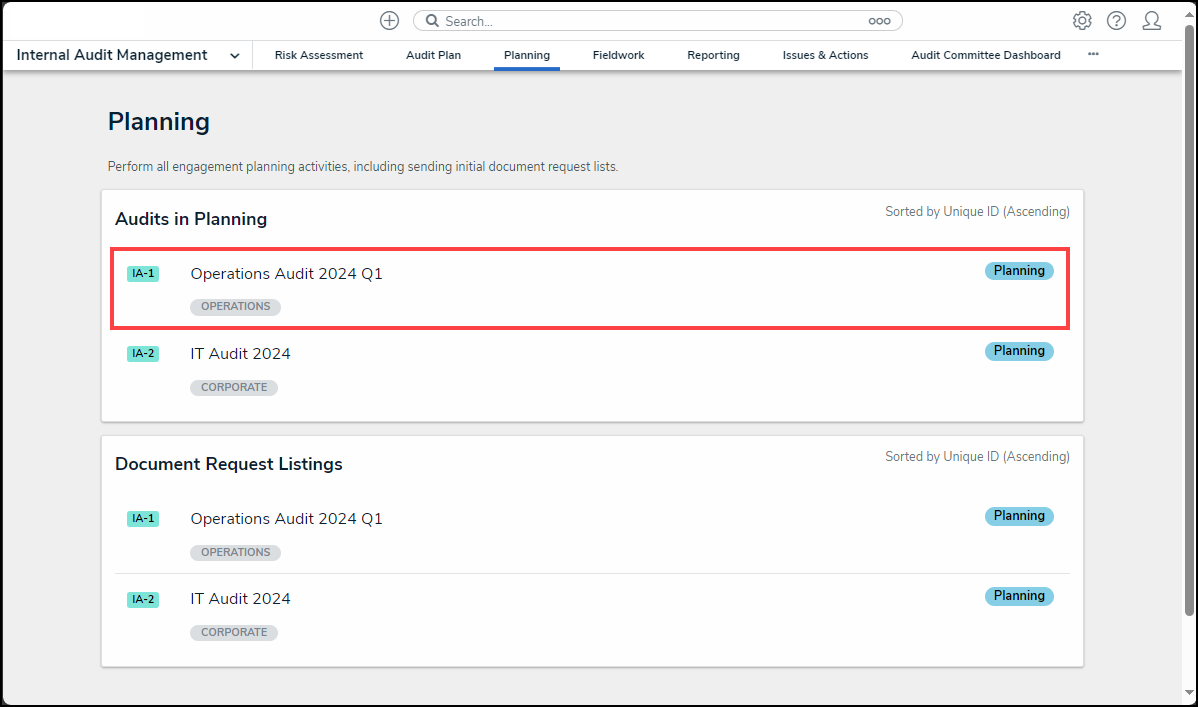The width and height of the screenshot is (1198, 707).
Task: Expand the Internal Audit Management dropdown
Action: point(234,56)
